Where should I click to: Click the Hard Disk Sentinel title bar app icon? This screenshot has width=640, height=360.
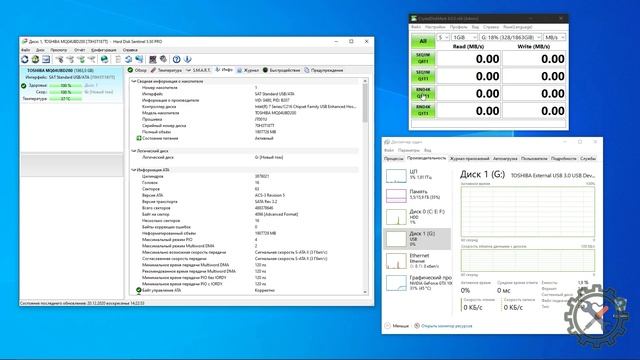coord(24,42)
